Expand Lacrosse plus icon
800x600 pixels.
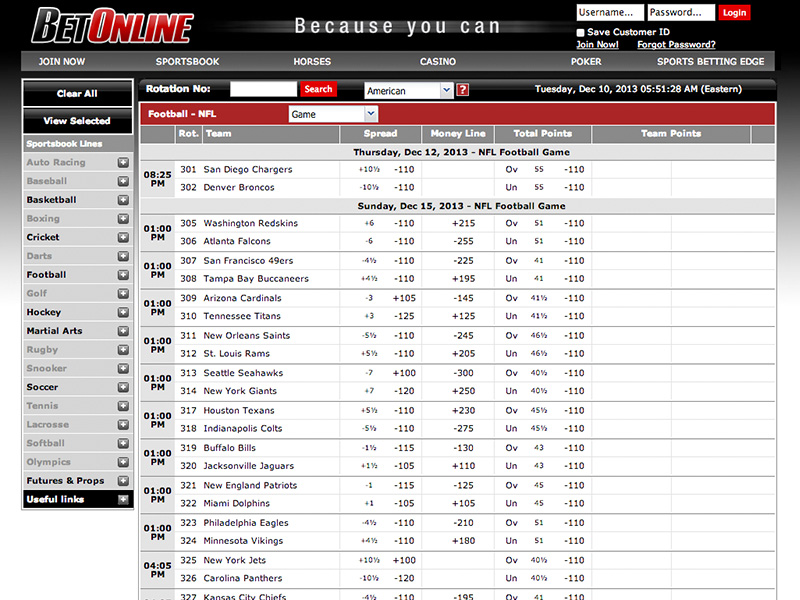123,424
